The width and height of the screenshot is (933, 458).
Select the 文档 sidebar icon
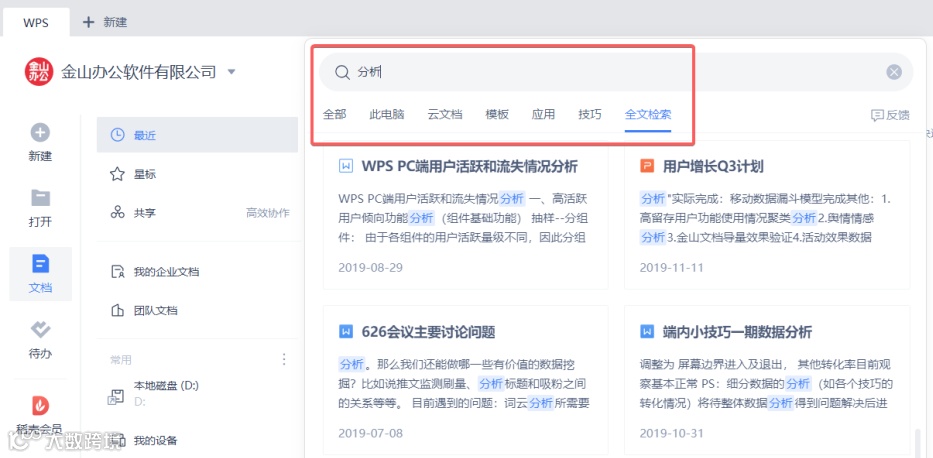(40, 263)
